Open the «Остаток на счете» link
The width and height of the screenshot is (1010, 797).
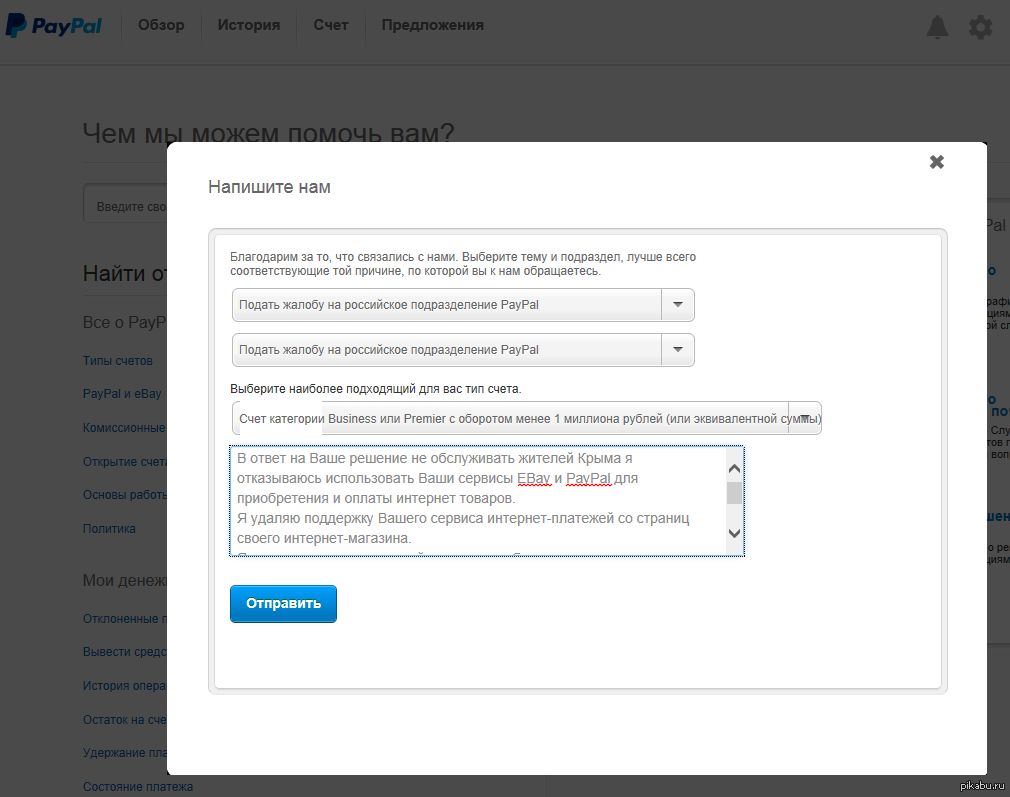coord(124,720)
